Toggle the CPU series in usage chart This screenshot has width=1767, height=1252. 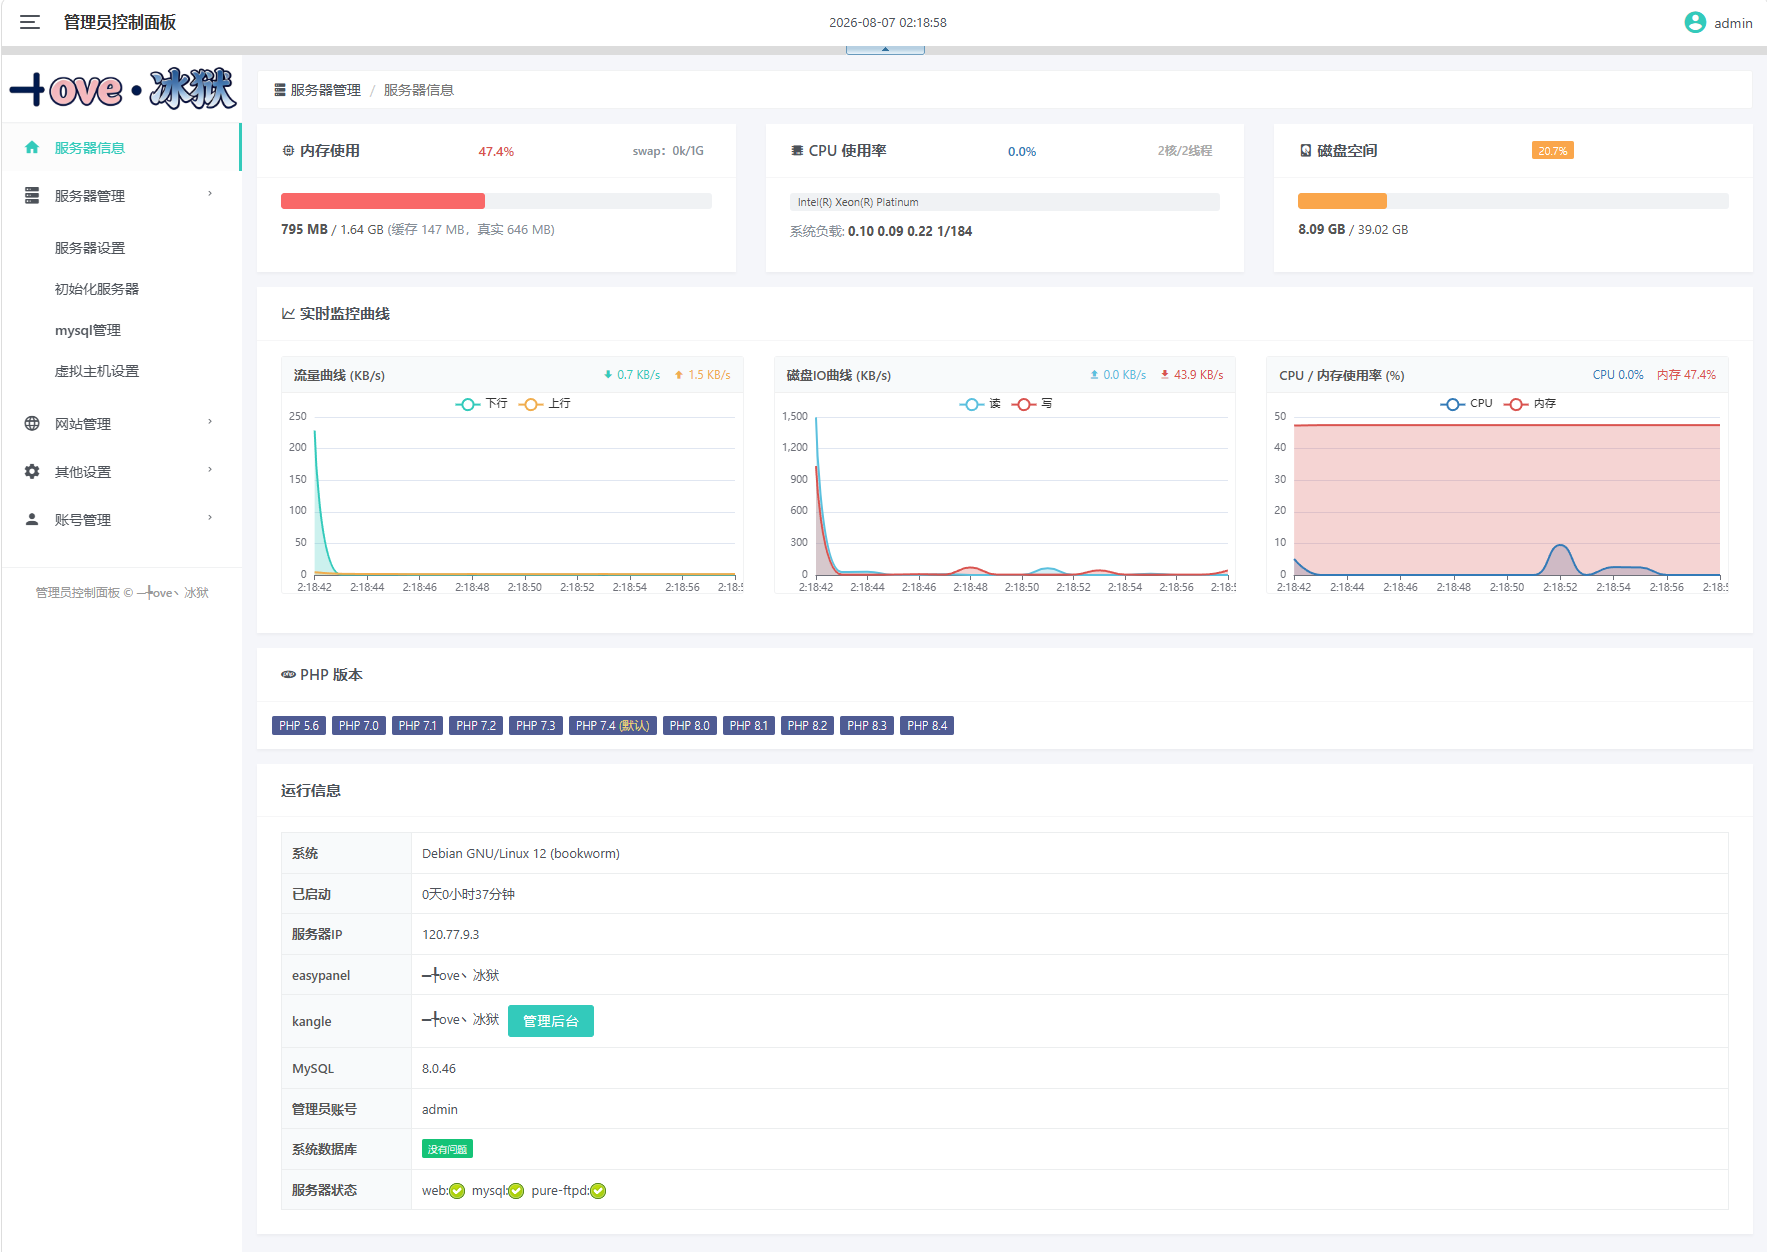pyautogui.click(x=1467, y=404)
